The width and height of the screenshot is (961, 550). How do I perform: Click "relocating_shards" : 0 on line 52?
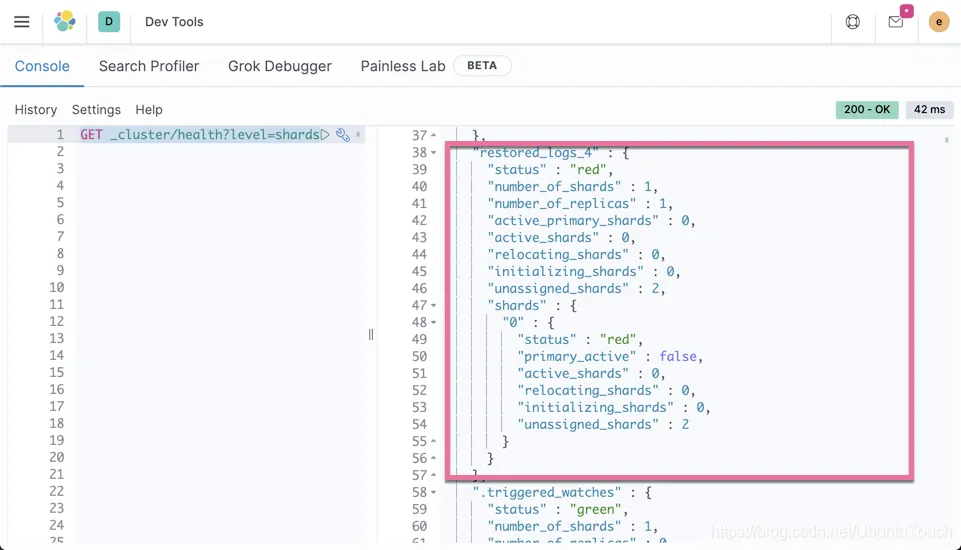tap(606, 391)
